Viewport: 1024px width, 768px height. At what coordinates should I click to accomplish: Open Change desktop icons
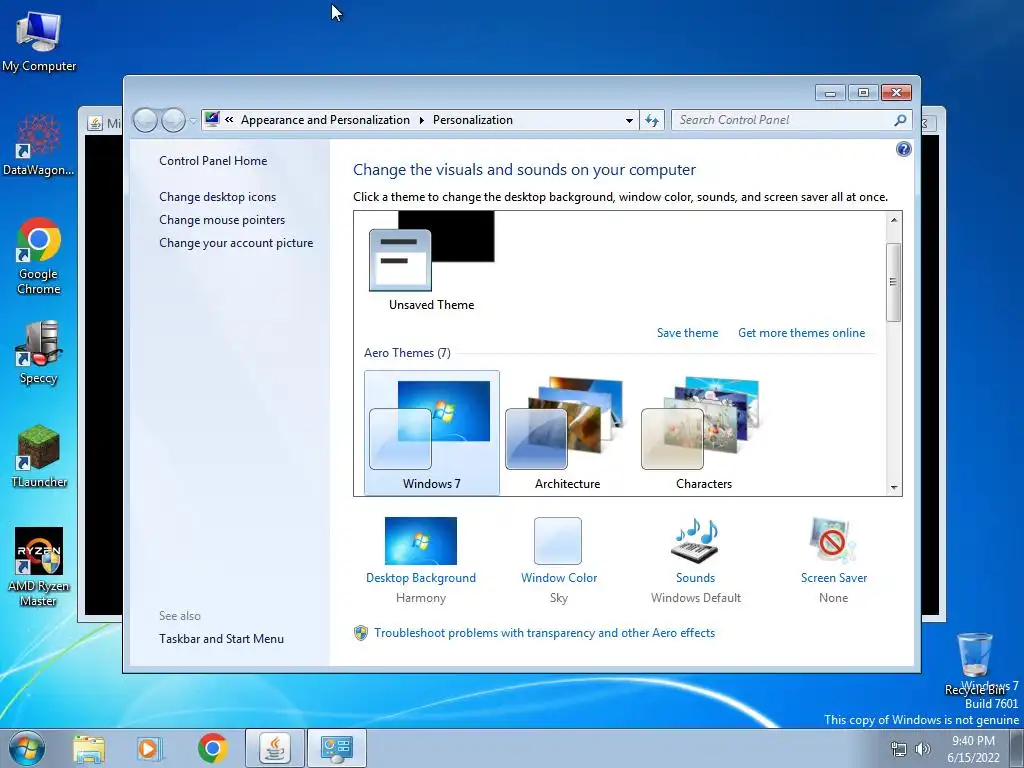[x=217, y=197]
